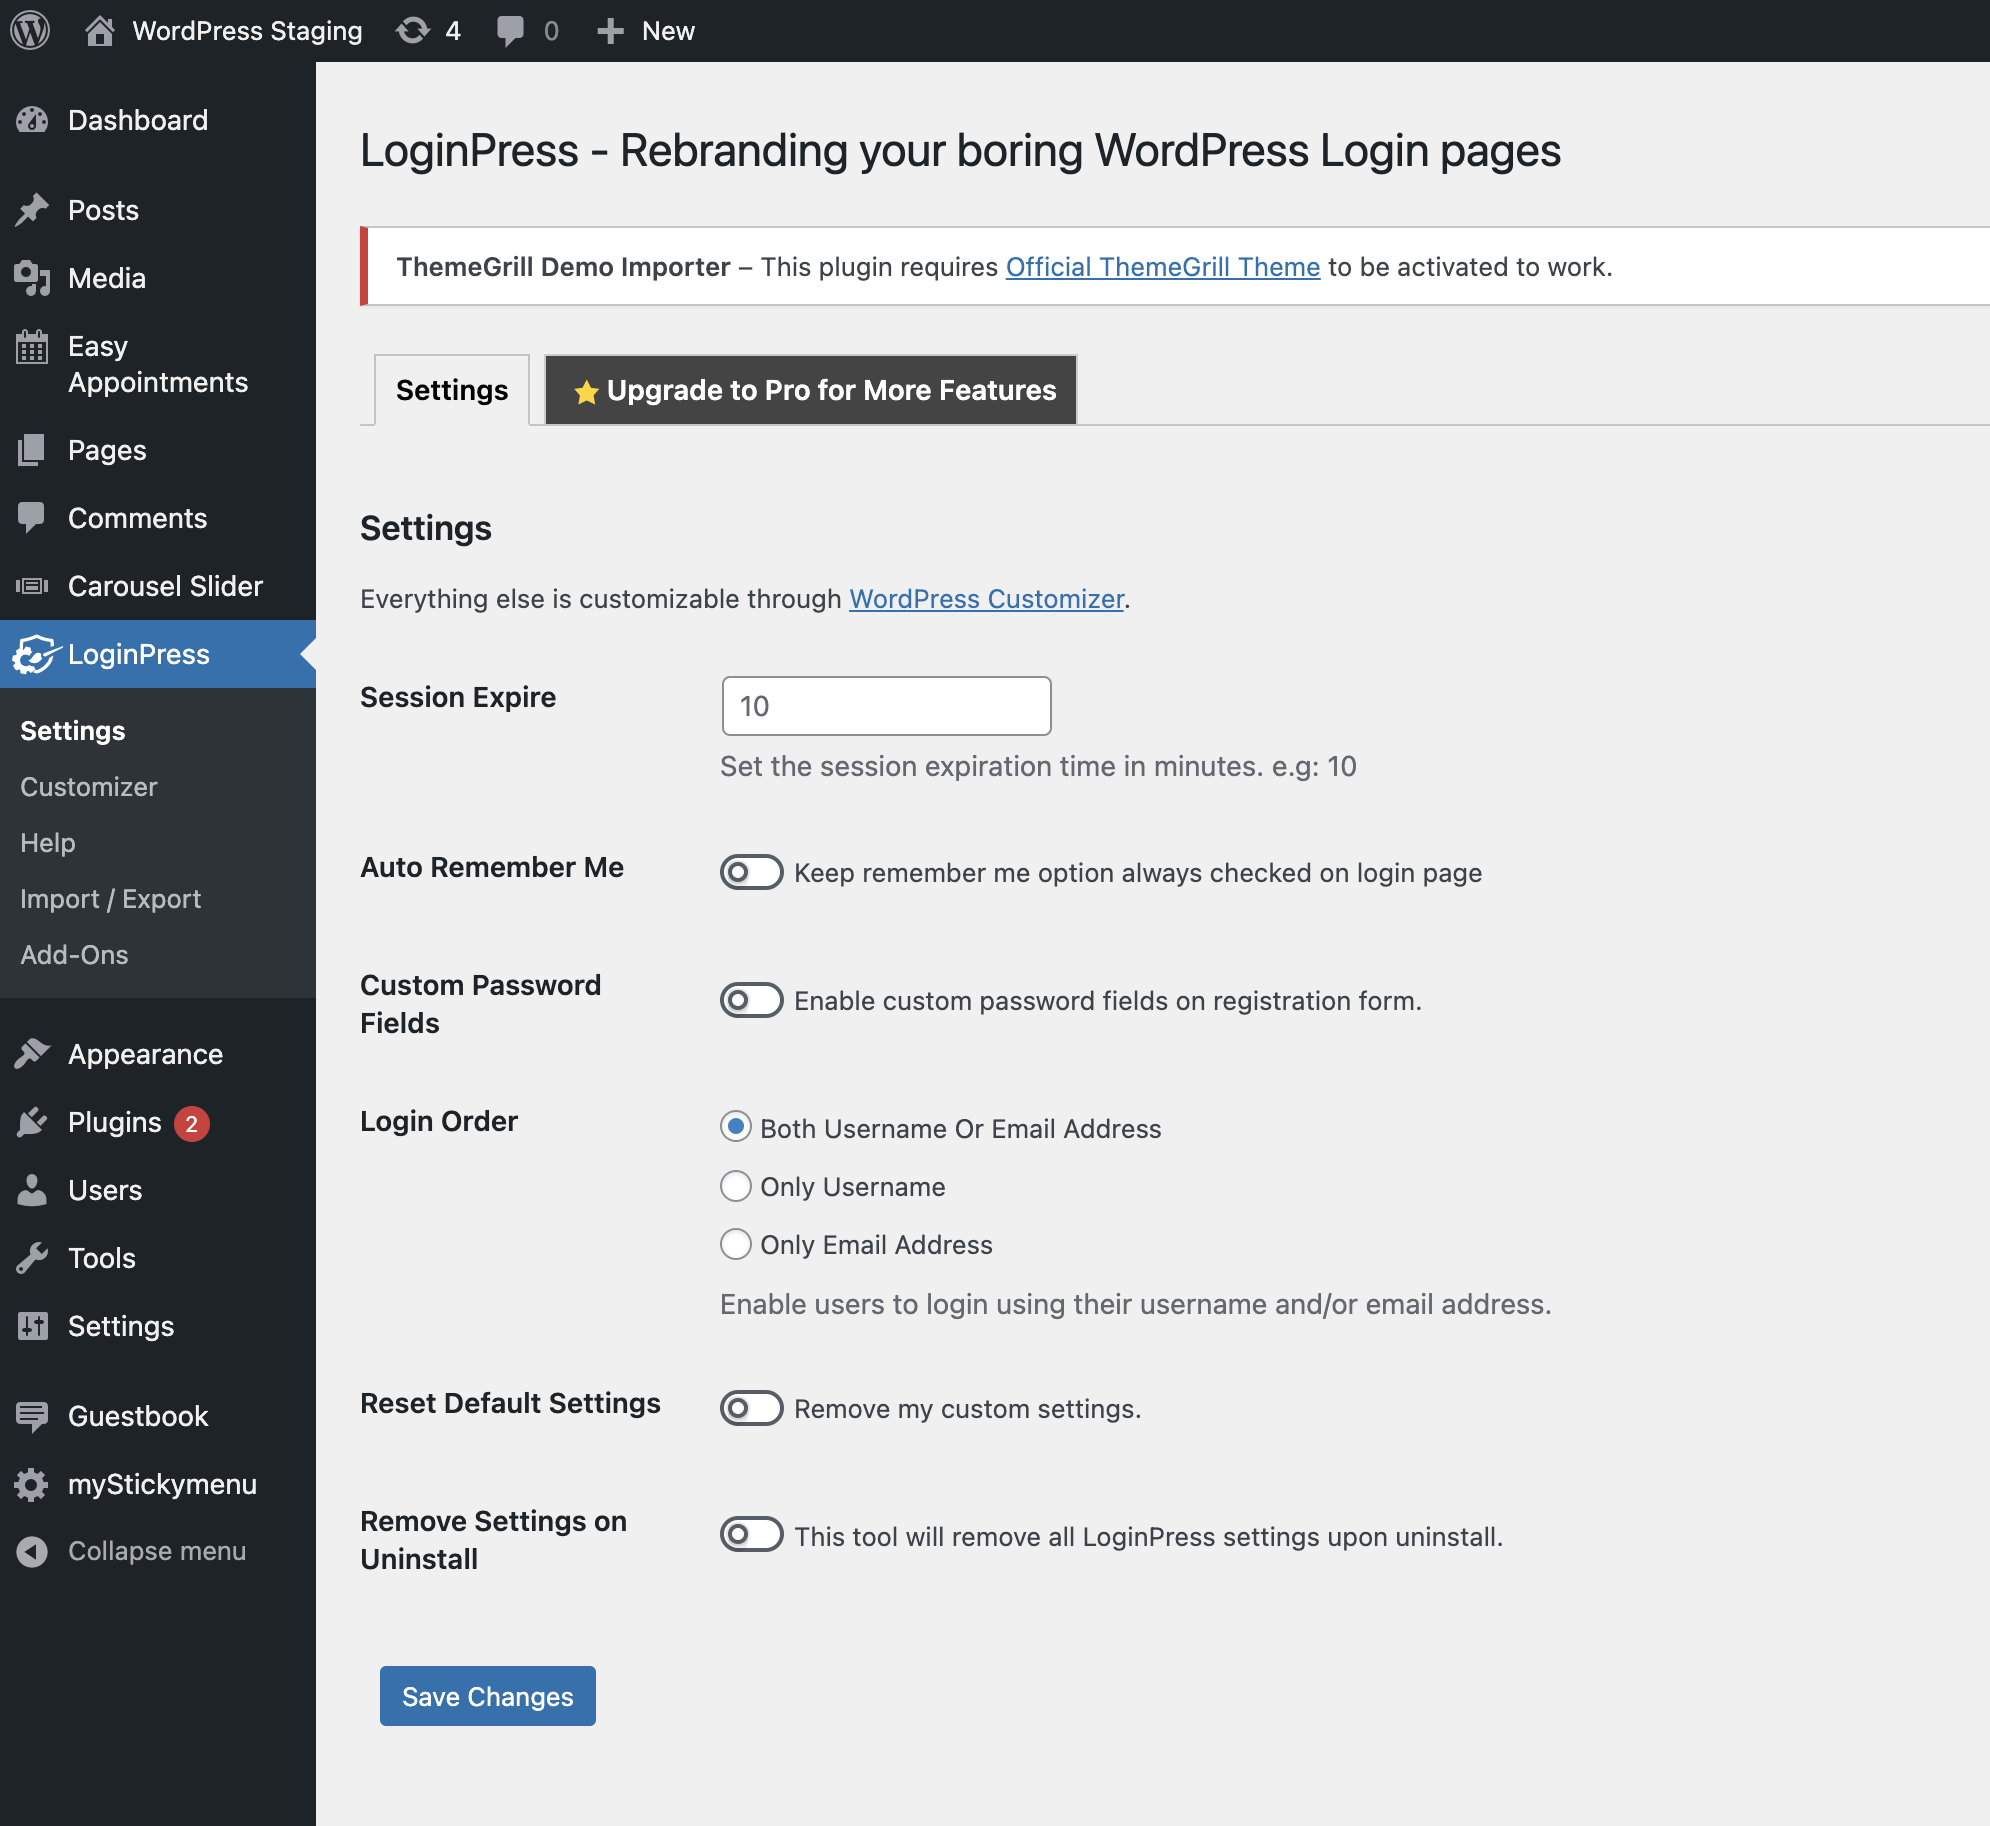Open the WordPress Customizer link
Image resolution: width=1990 pixels, height=1826 pixels.
pos(987,599)
